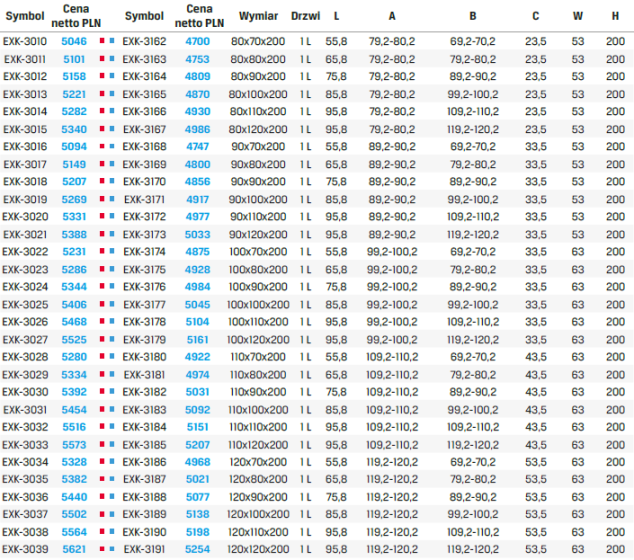634x560 pixels.
Task: Click the blue square in EXK-3020 row
Action: coord(112,216)
